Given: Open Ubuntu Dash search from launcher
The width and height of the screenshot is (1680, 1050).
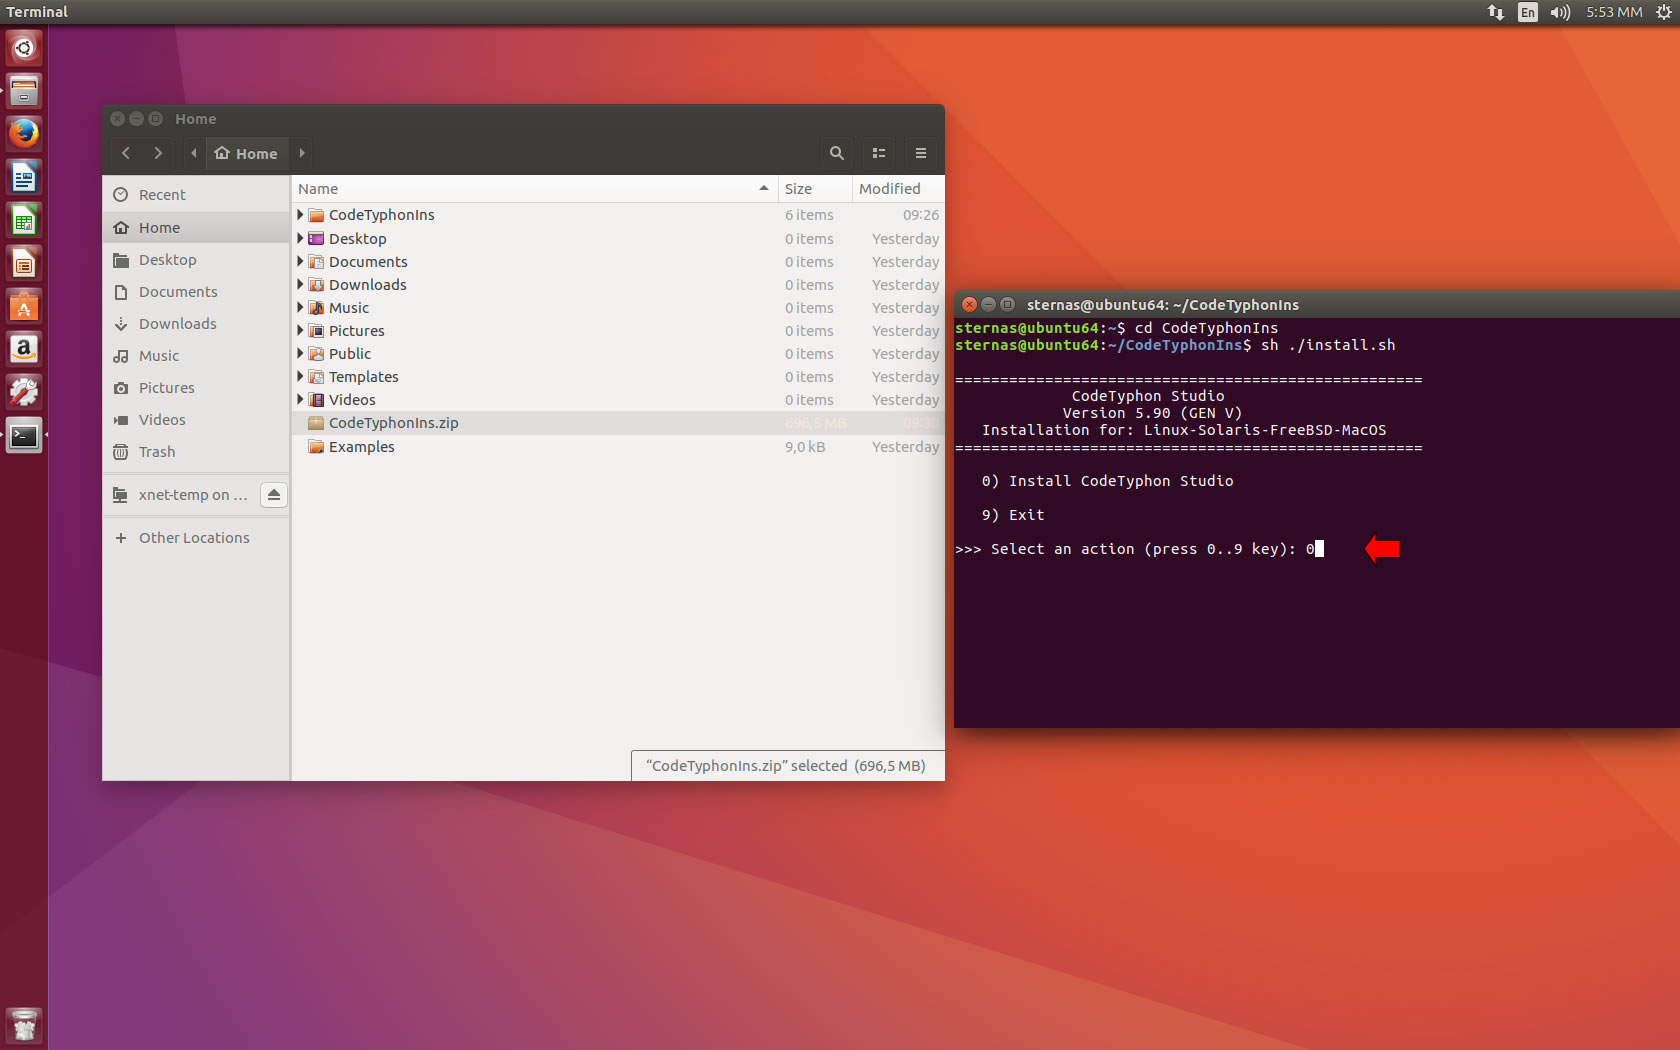Looking at the screenshot, I should coord(24,48).
